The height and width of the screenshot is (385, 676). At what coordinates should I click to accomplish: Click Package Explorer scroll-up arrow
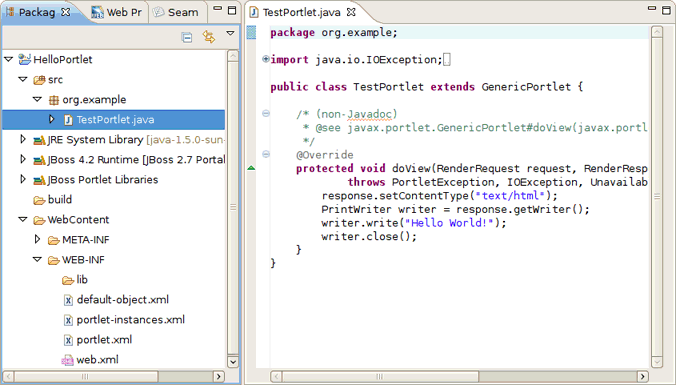tap(233, 56)
